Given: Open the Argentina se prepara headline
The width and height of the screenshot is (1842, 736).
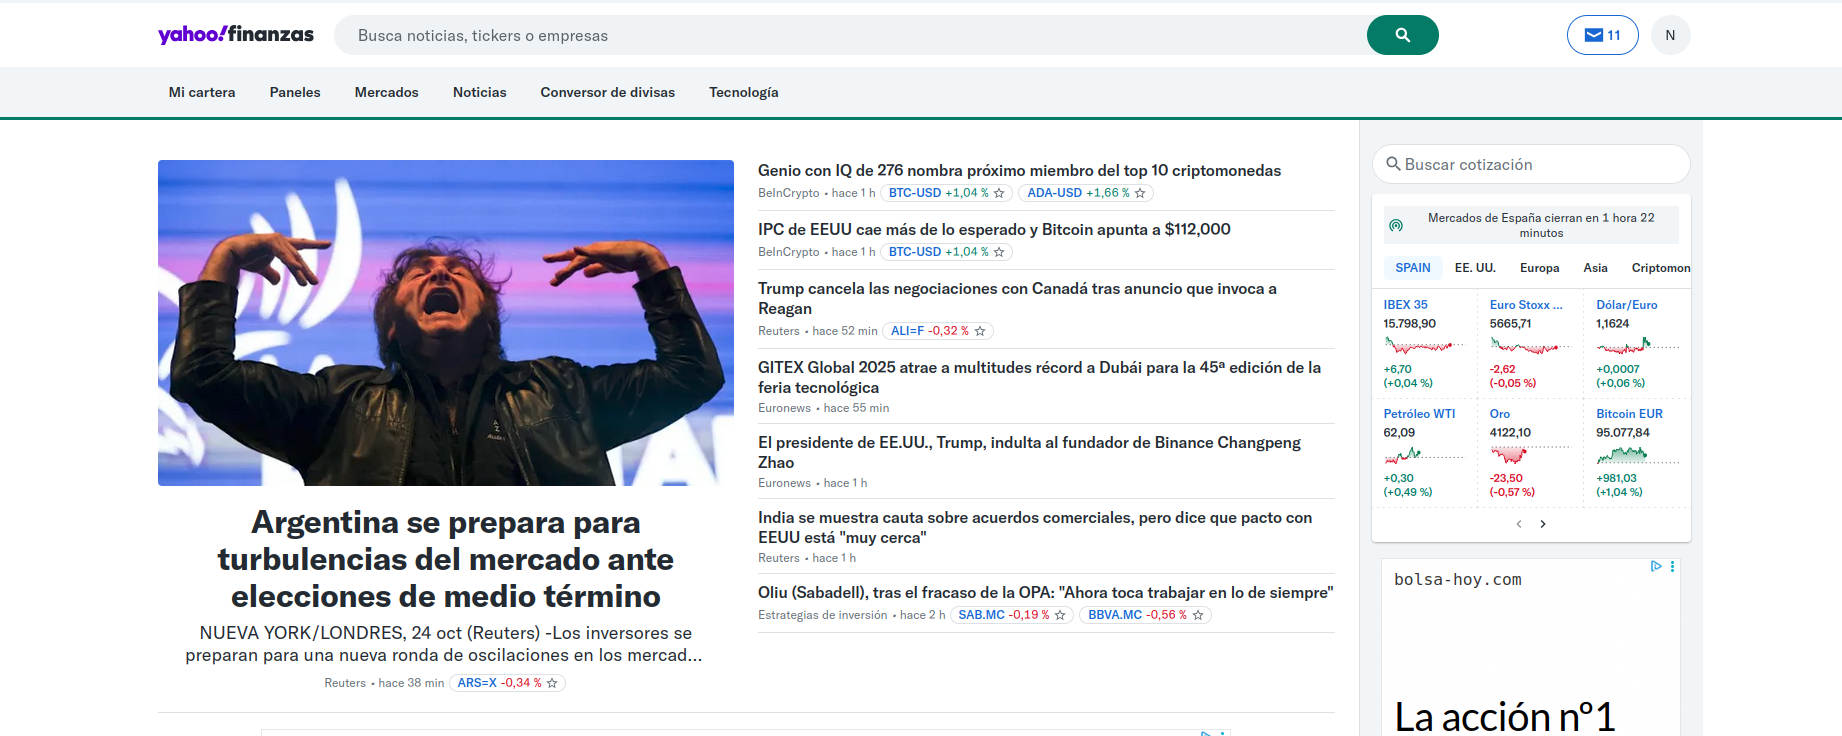Looking at the screenshot, I should pyautogui.click(x=446, y=559).
